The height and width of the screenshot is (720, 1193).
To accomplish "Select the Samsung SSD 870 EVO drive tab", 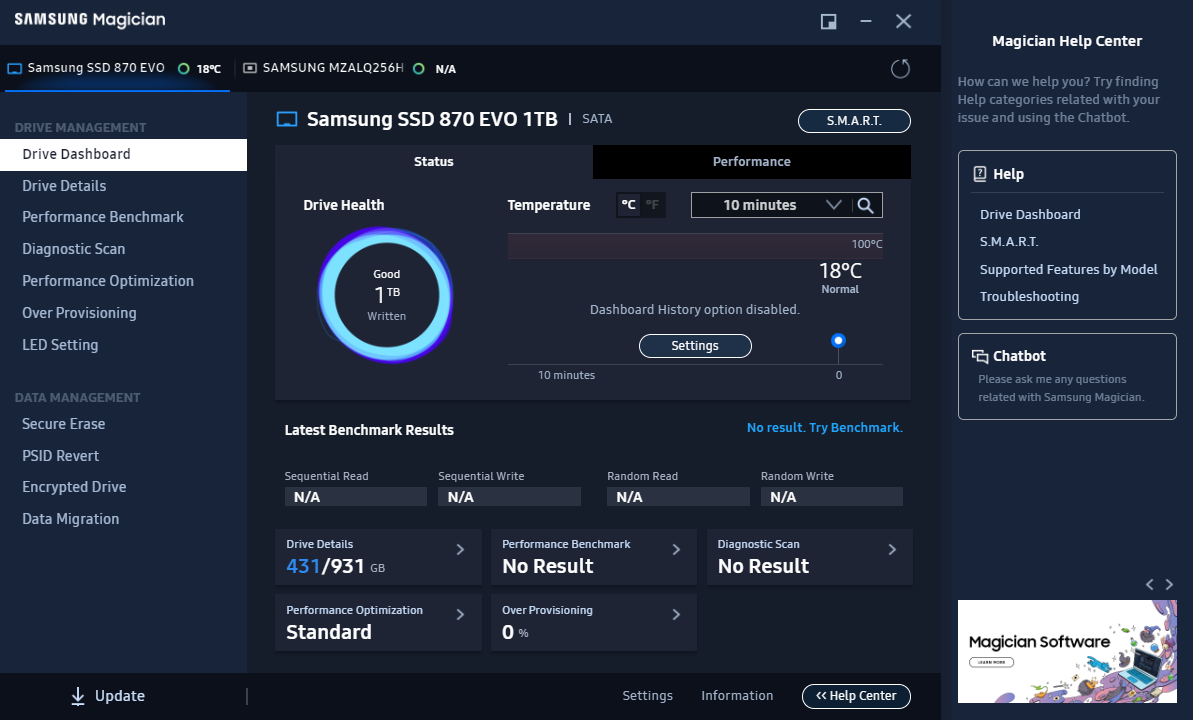I will coord(117,68).
